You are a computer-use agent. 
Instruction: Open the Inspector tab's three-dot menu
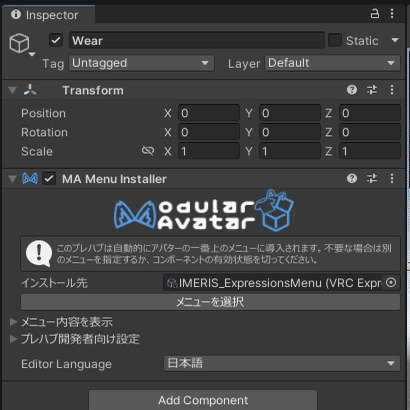(x=392, y=14)
